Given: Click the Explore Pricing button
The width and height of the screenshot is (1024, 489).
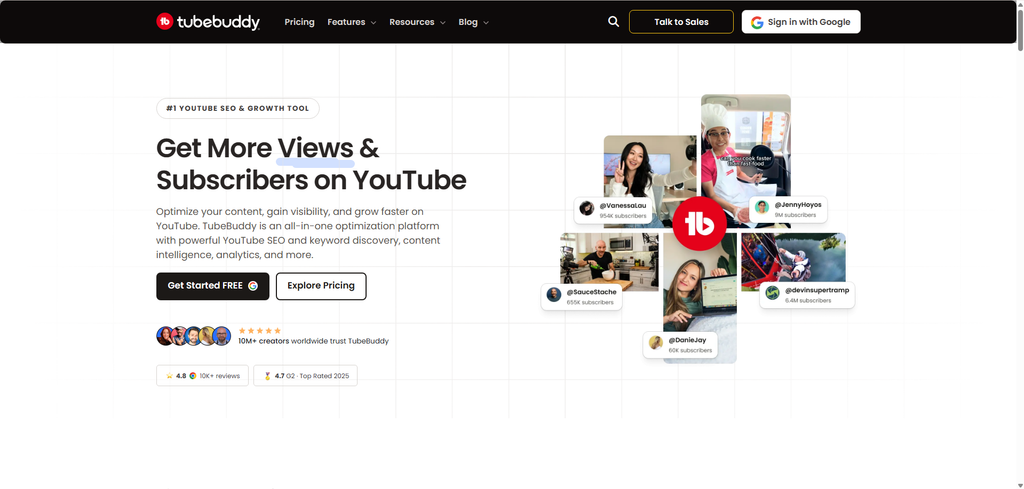Looking at the screenshot, I should click(321, 286).
